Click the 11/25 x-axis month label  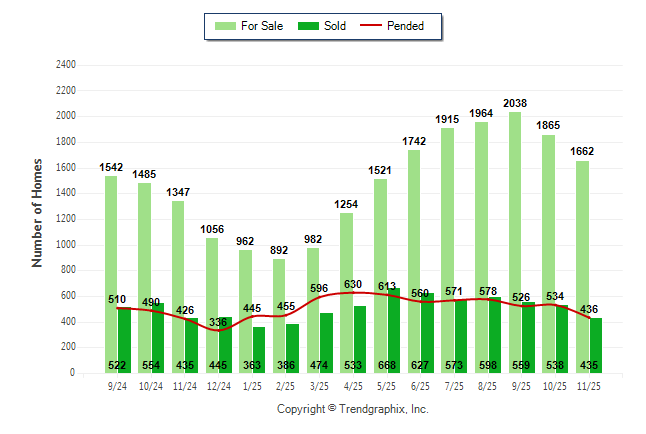pyautogui.click(x=589, y=385)
